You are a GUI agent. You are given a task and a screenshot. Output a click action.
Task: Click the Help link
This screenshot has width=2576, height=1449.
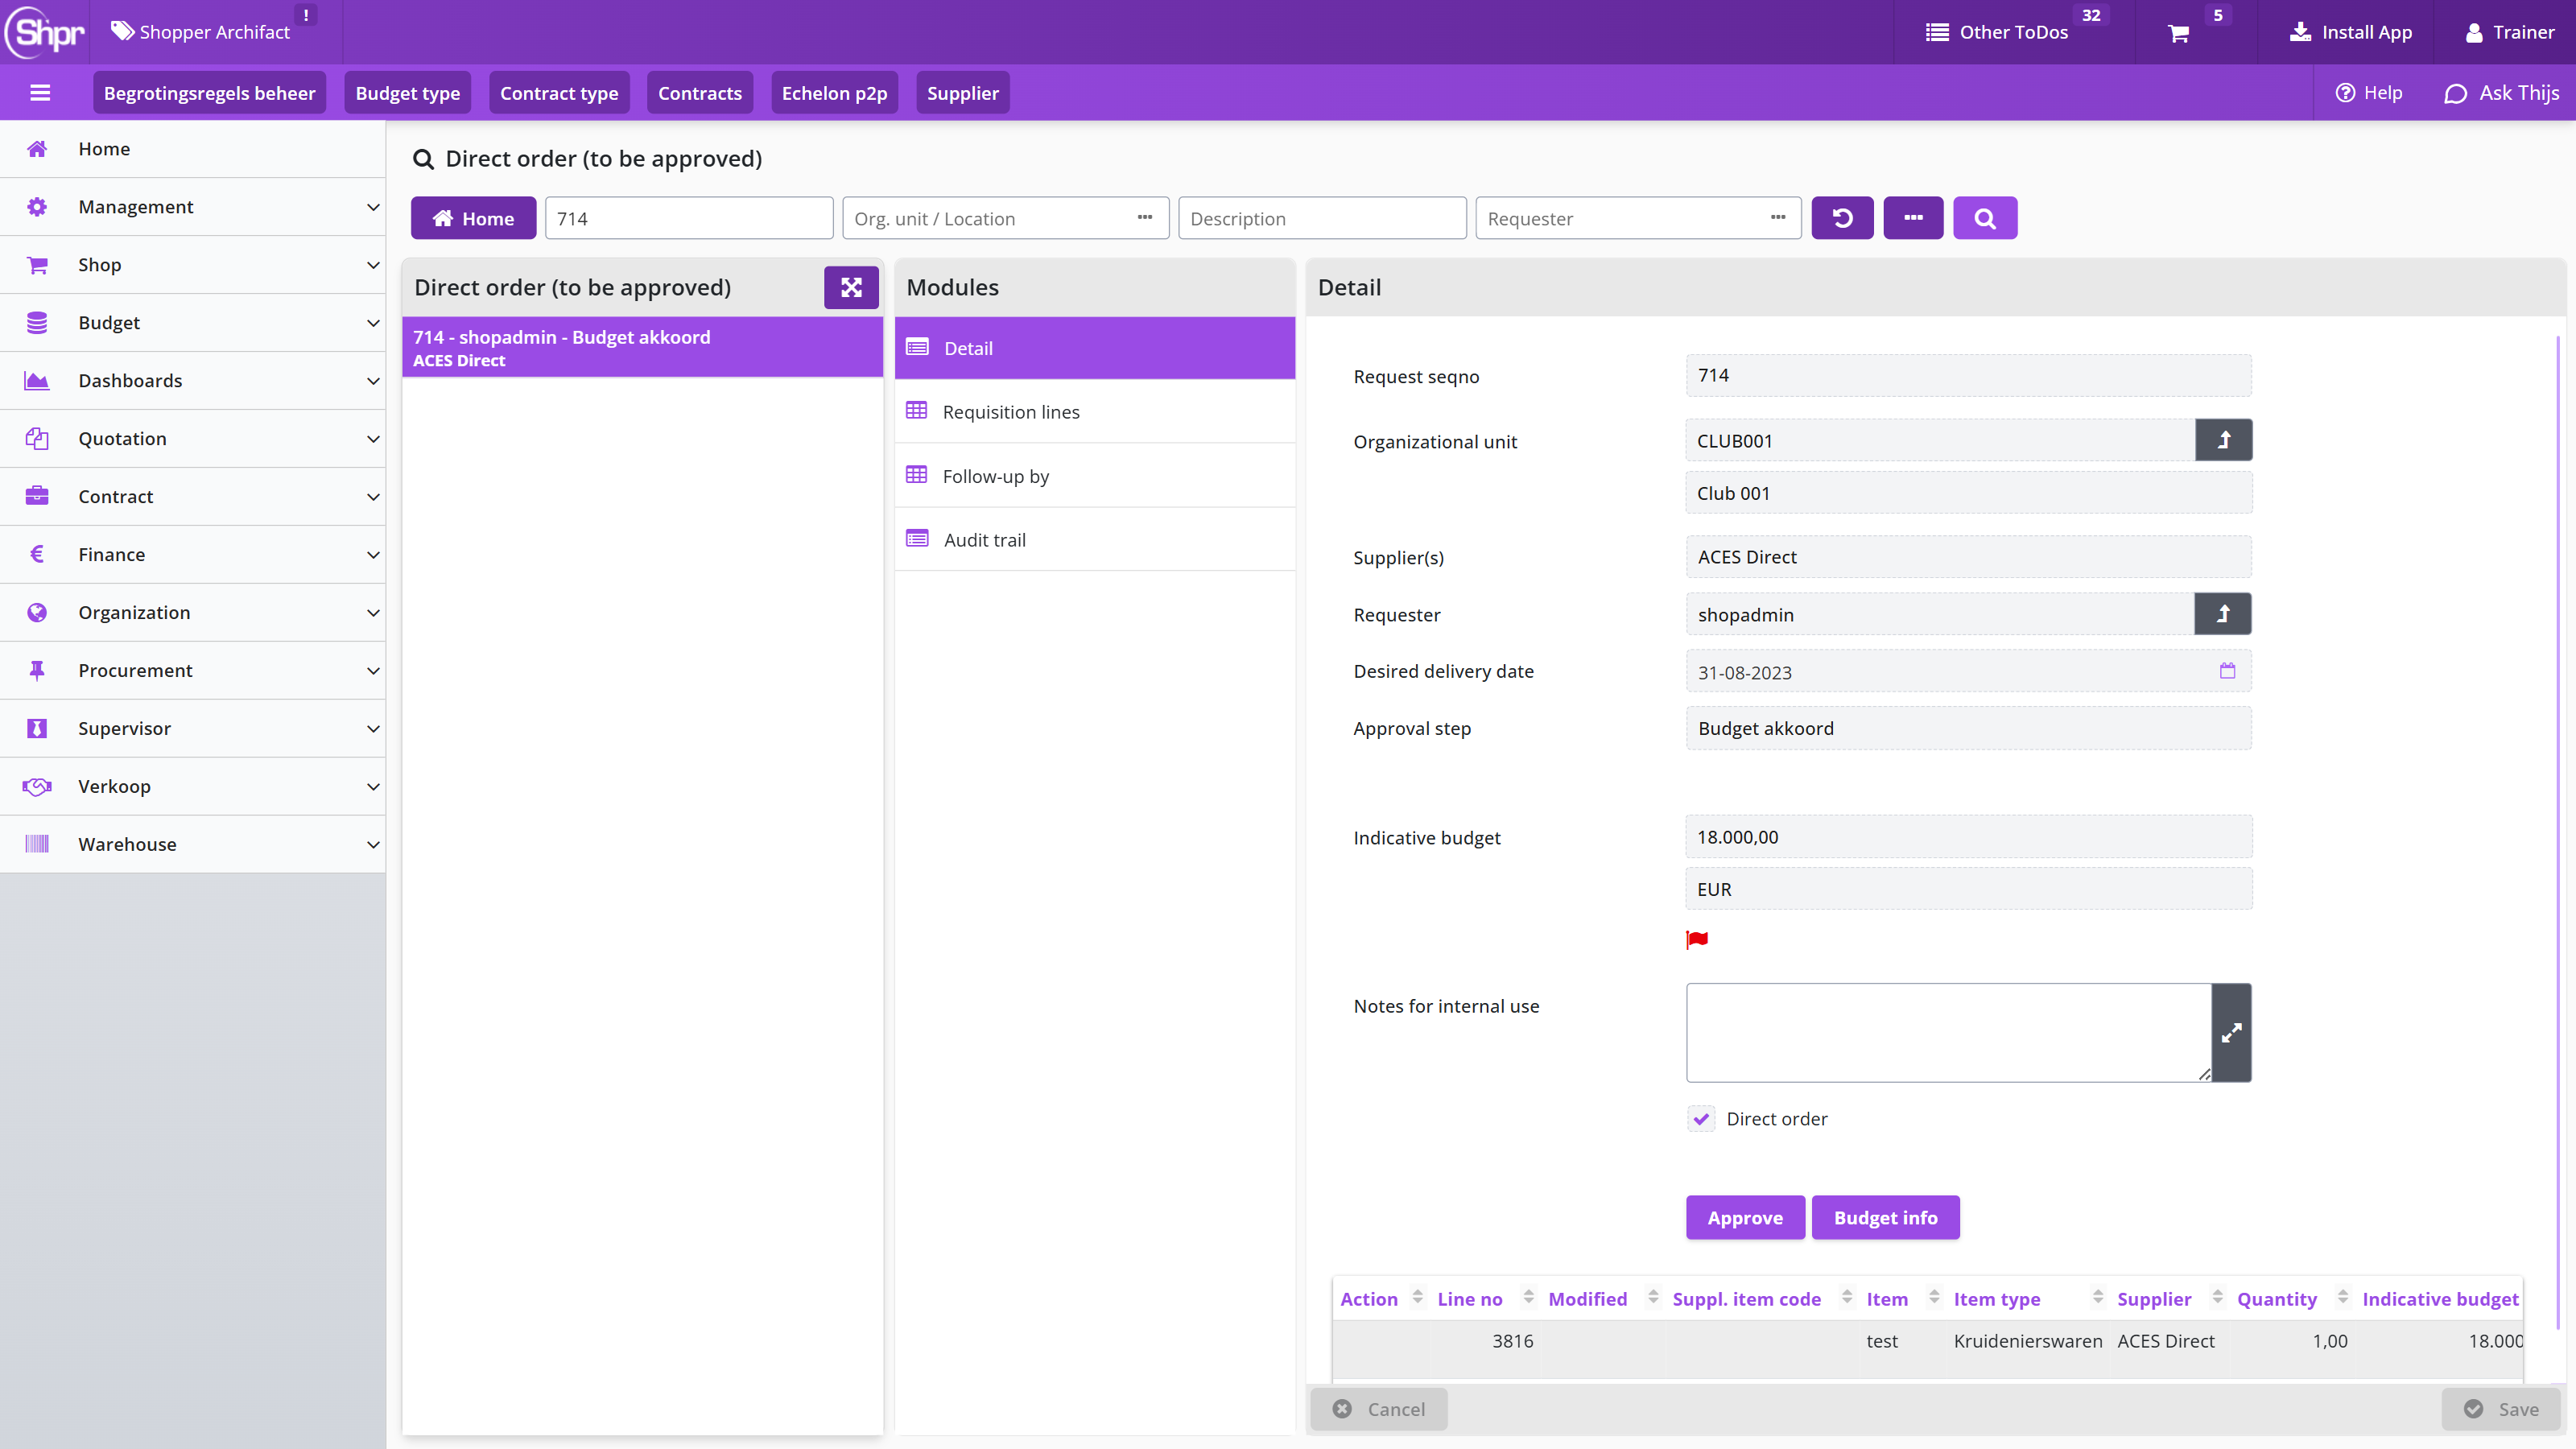pyautogui.click(x=2368, y=93)
